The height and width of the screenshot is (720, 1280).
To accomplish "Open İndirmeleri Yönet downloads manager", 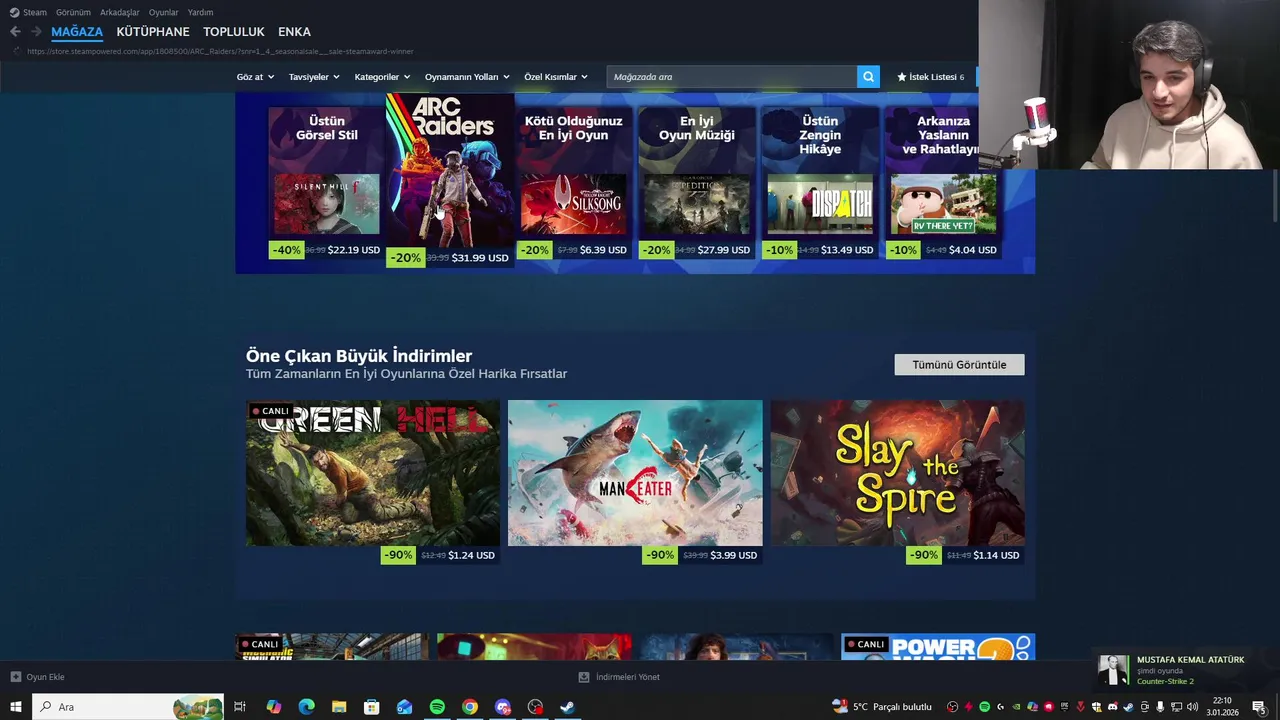I will (x=620, y=677).
